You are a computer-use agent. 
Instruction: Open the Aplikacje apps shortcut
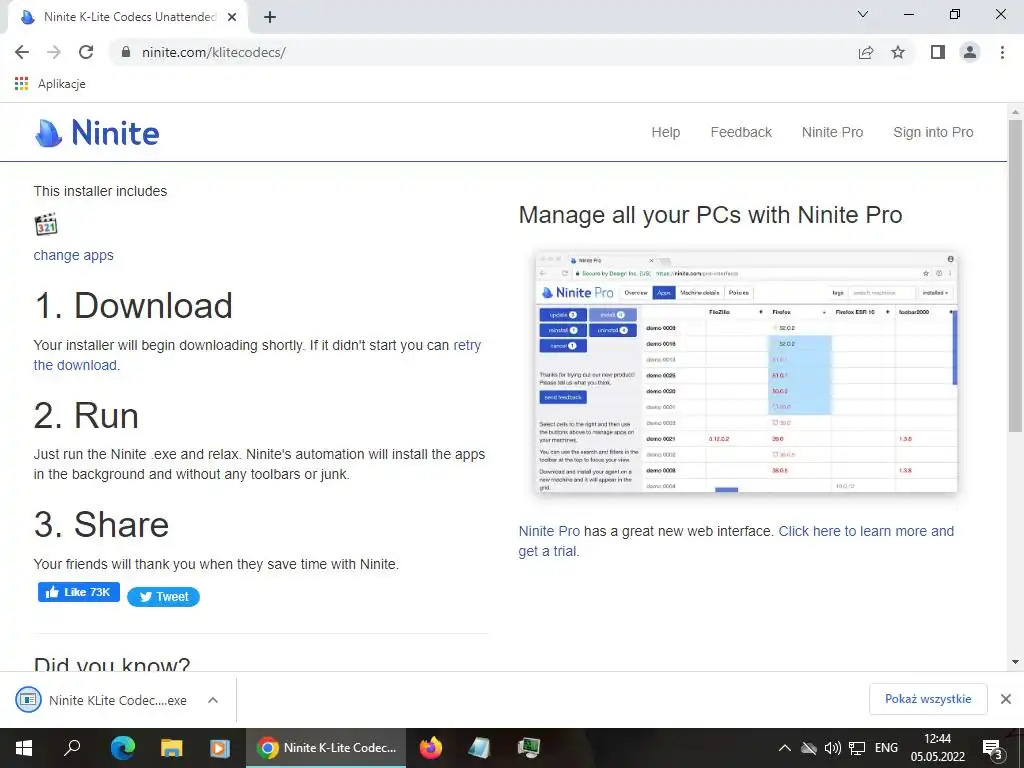[50, 84]
